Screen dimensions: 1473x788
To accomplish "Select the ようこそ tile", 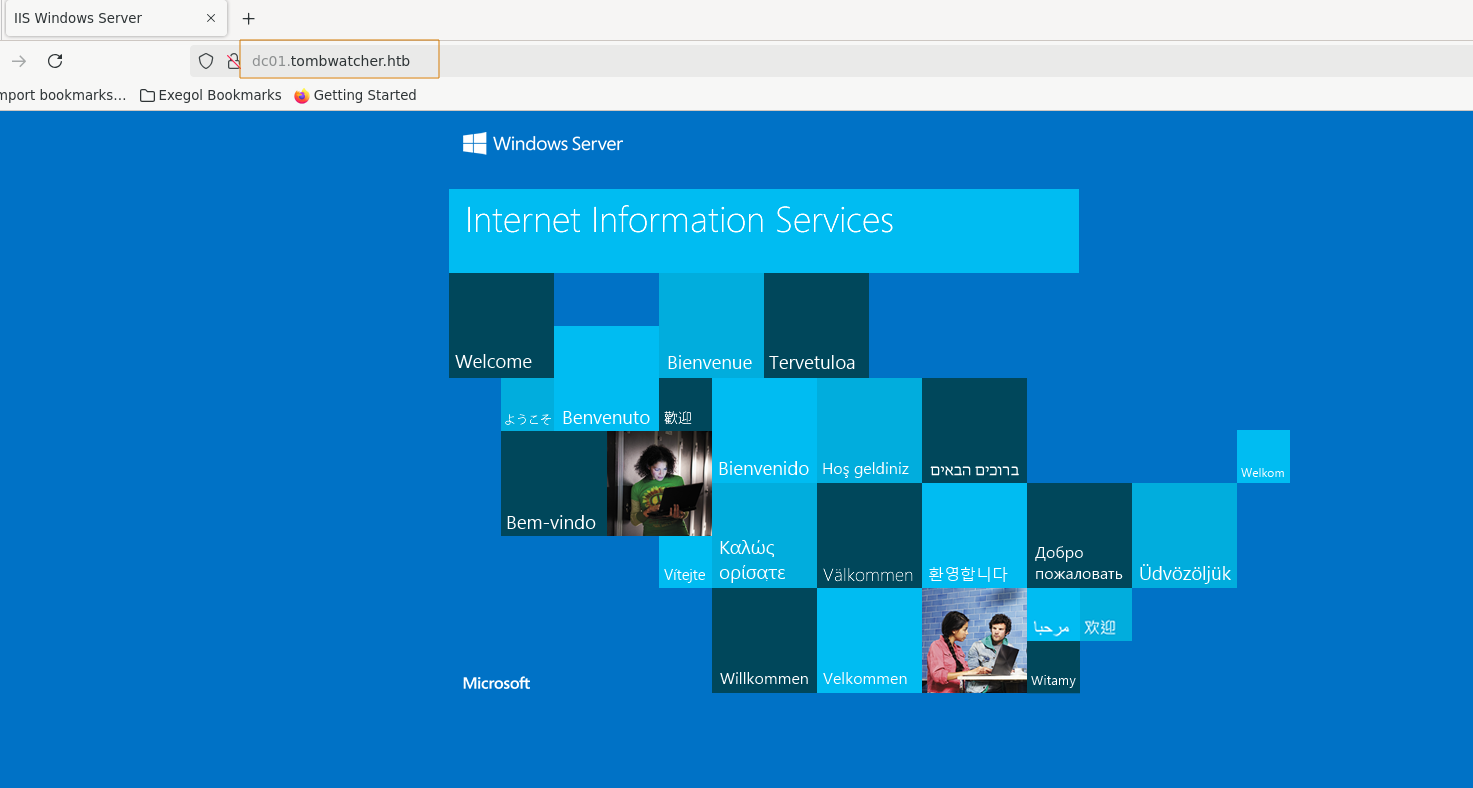I will point(527,404).
